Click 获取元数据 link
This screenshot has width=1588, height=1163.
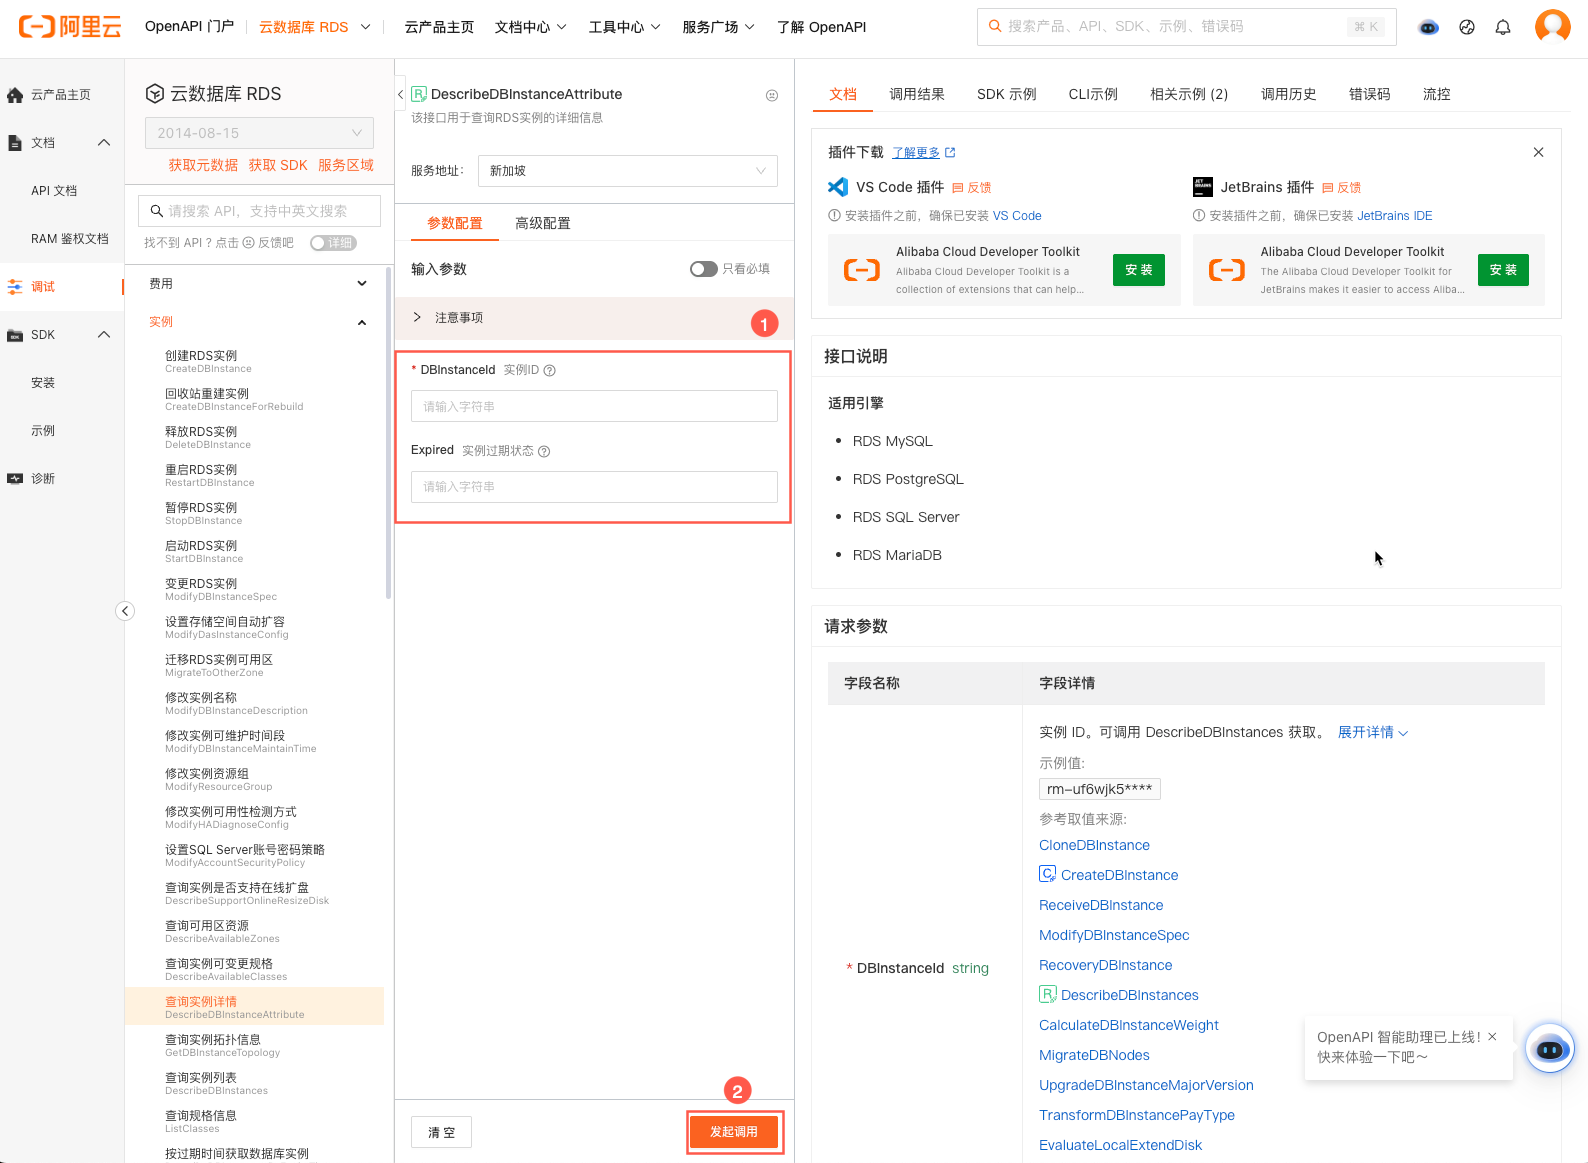pos(203,166)
